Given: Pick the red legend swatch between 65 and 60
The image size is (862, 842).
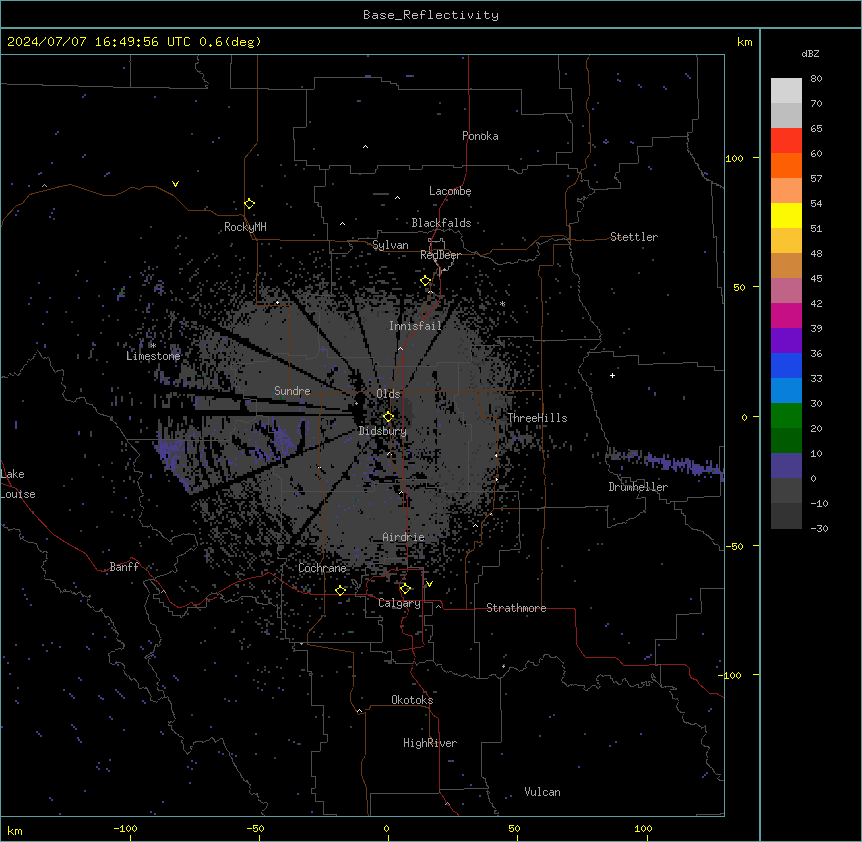Looking at the screenshot, I should coord(786,140).
